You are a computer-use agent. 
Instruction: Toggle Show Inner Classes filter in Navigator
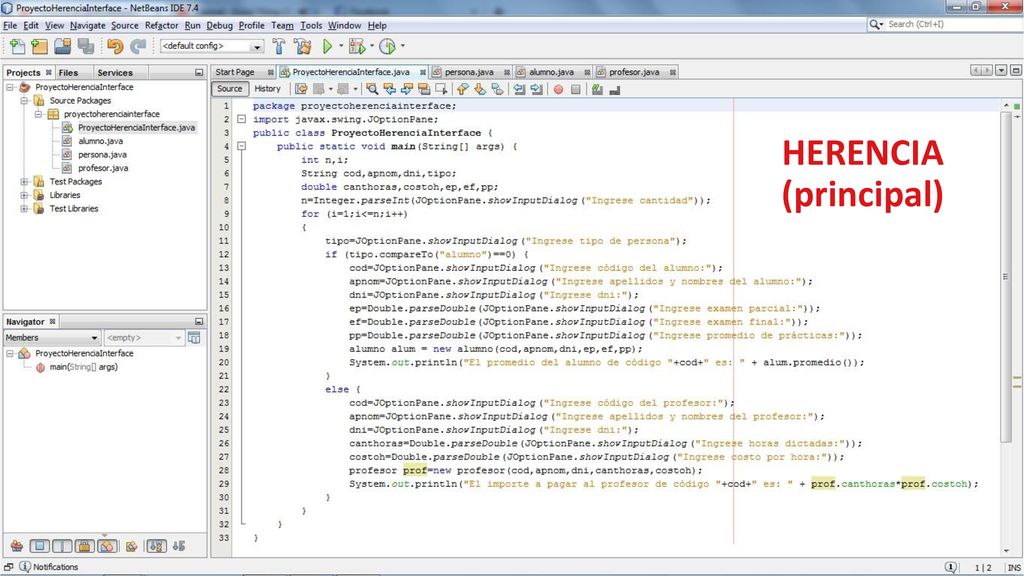(107, 546)
